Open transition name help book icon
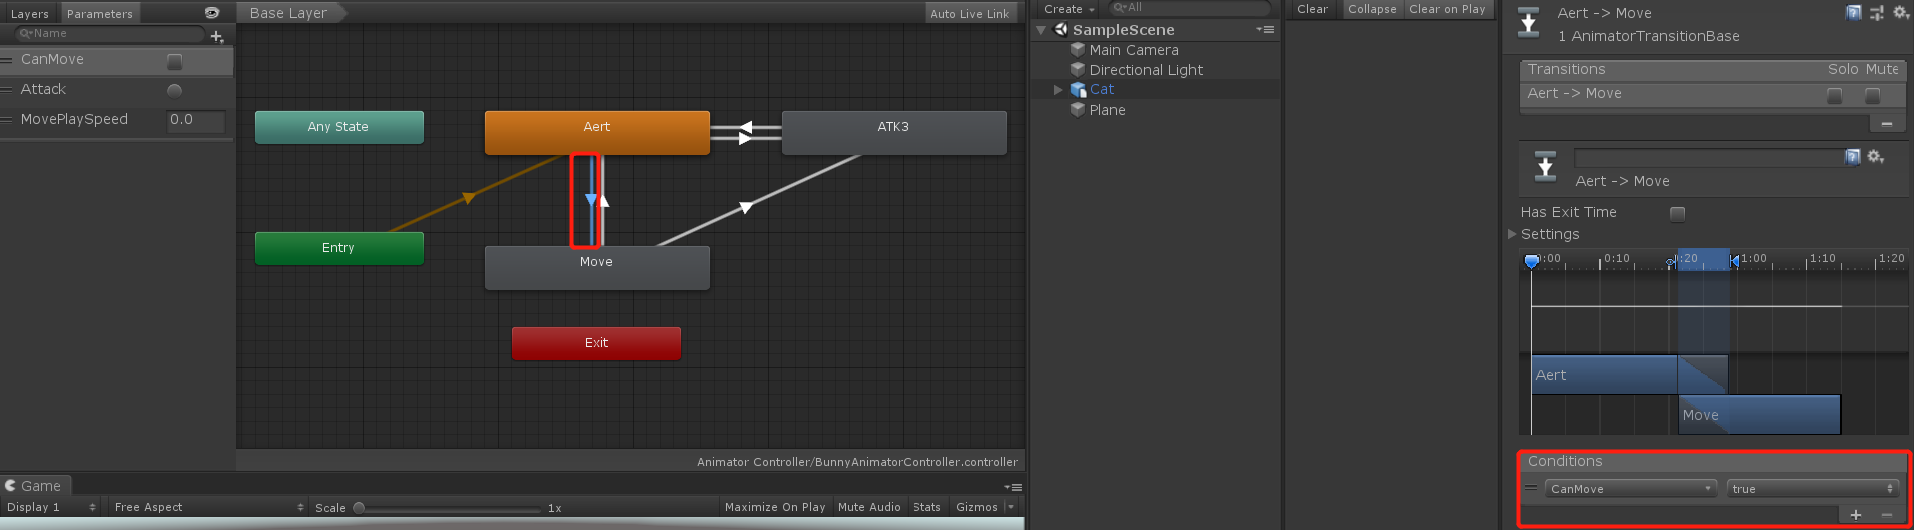Viewport: 1914px width, 530px height. [1853, 157]
